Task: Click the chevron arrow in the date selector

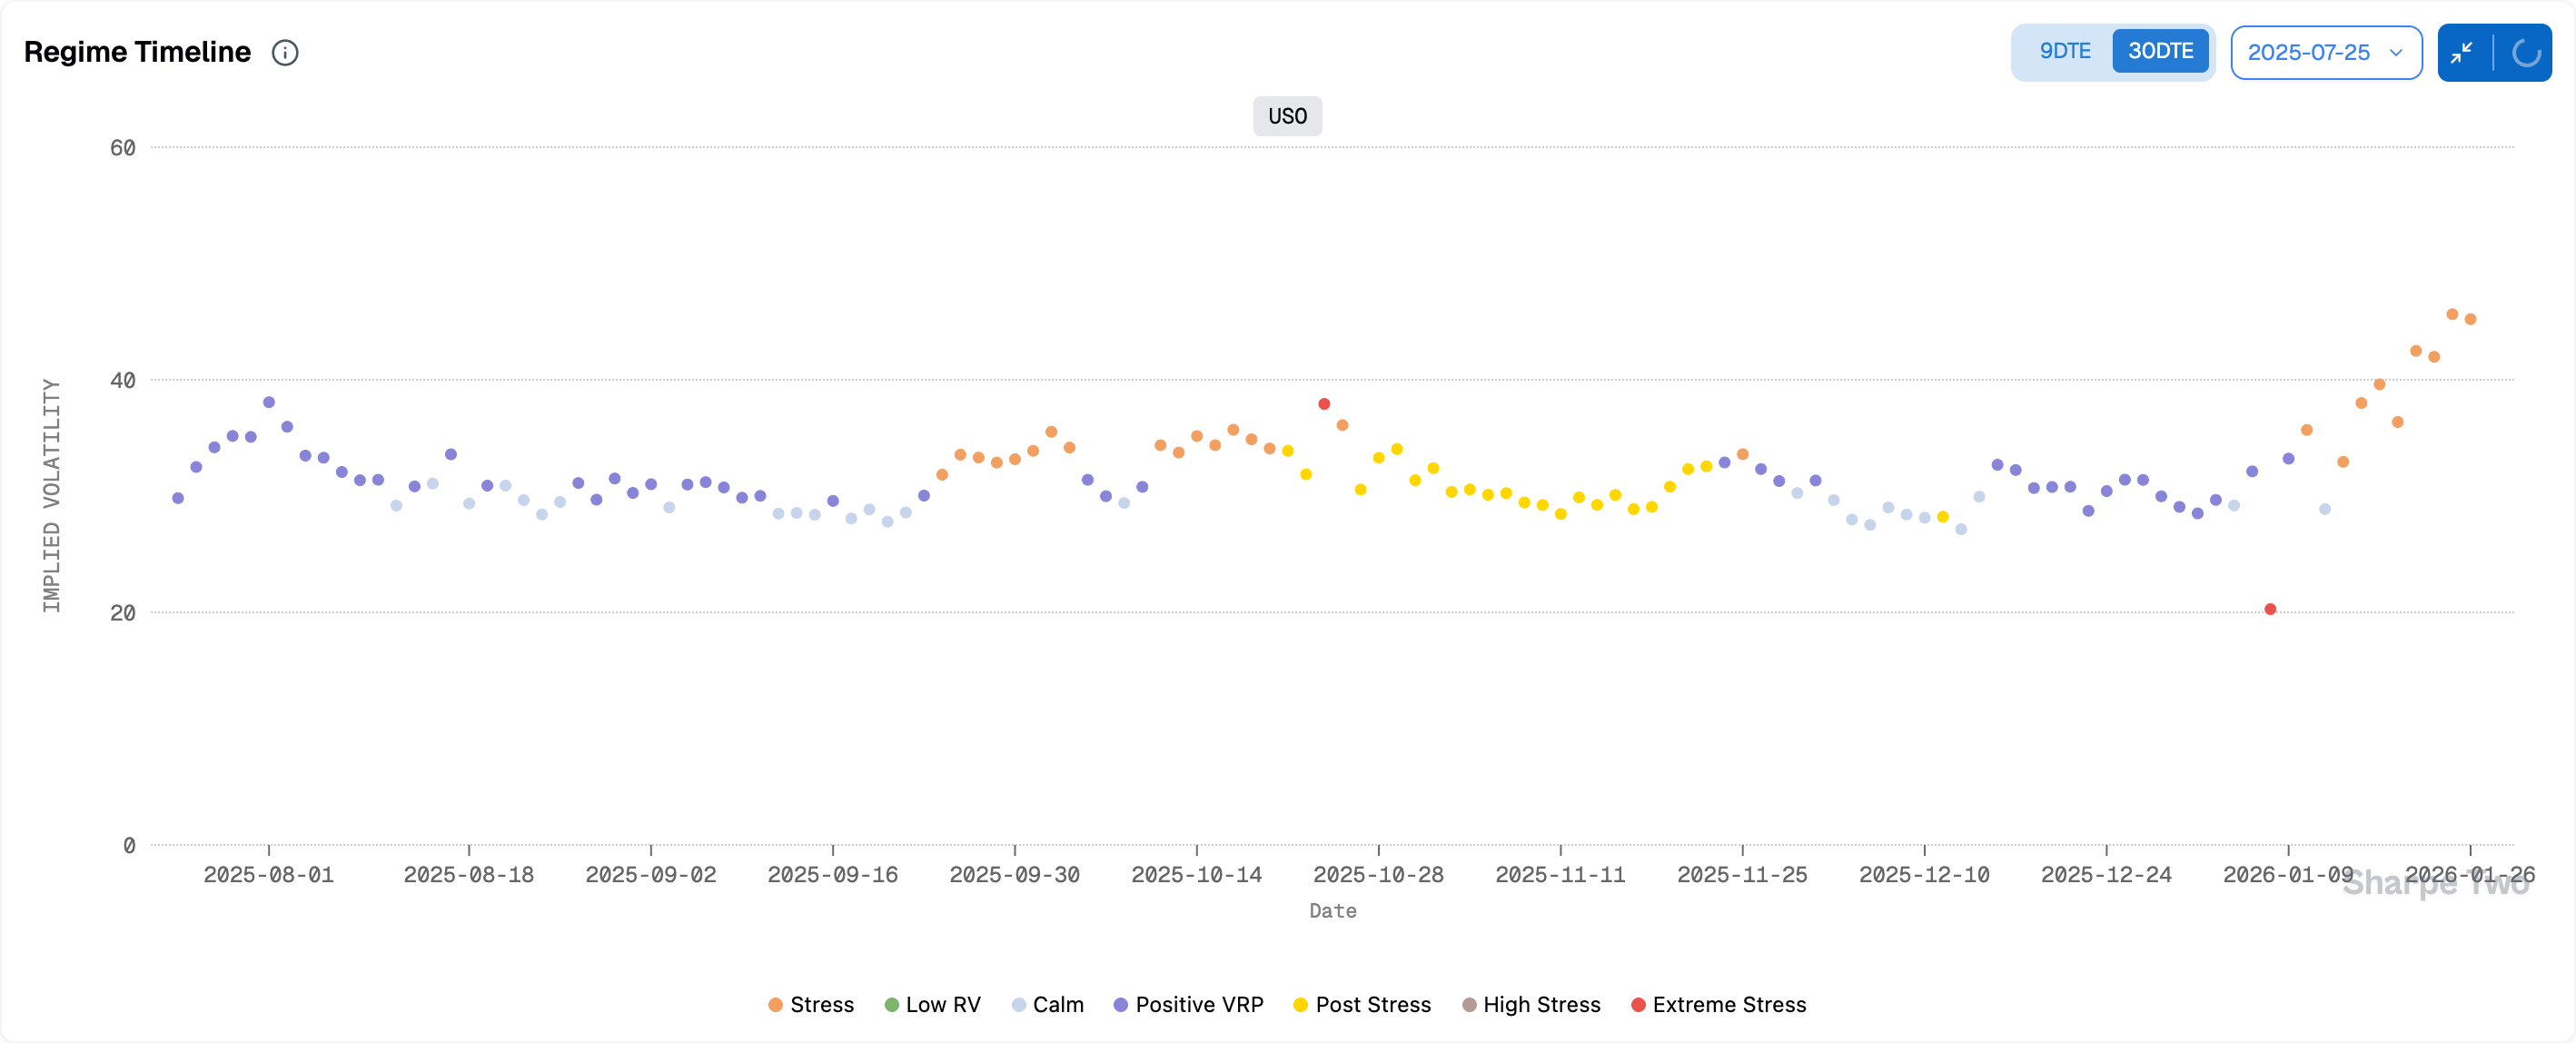Action: 2396,53
